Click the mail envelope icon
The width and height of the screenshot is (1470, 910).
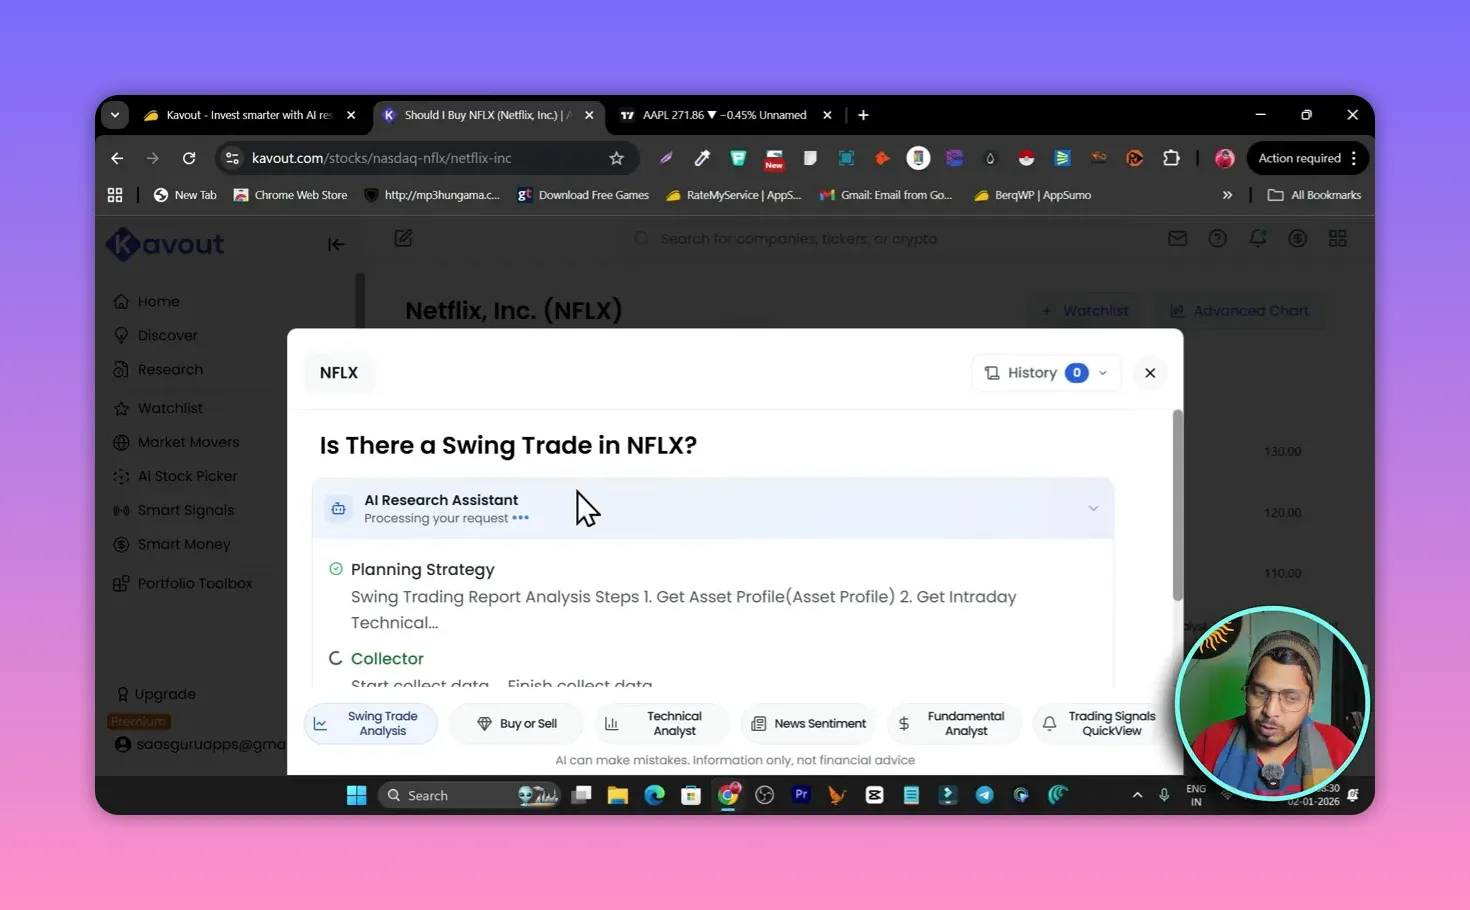tap(1177, 238)
